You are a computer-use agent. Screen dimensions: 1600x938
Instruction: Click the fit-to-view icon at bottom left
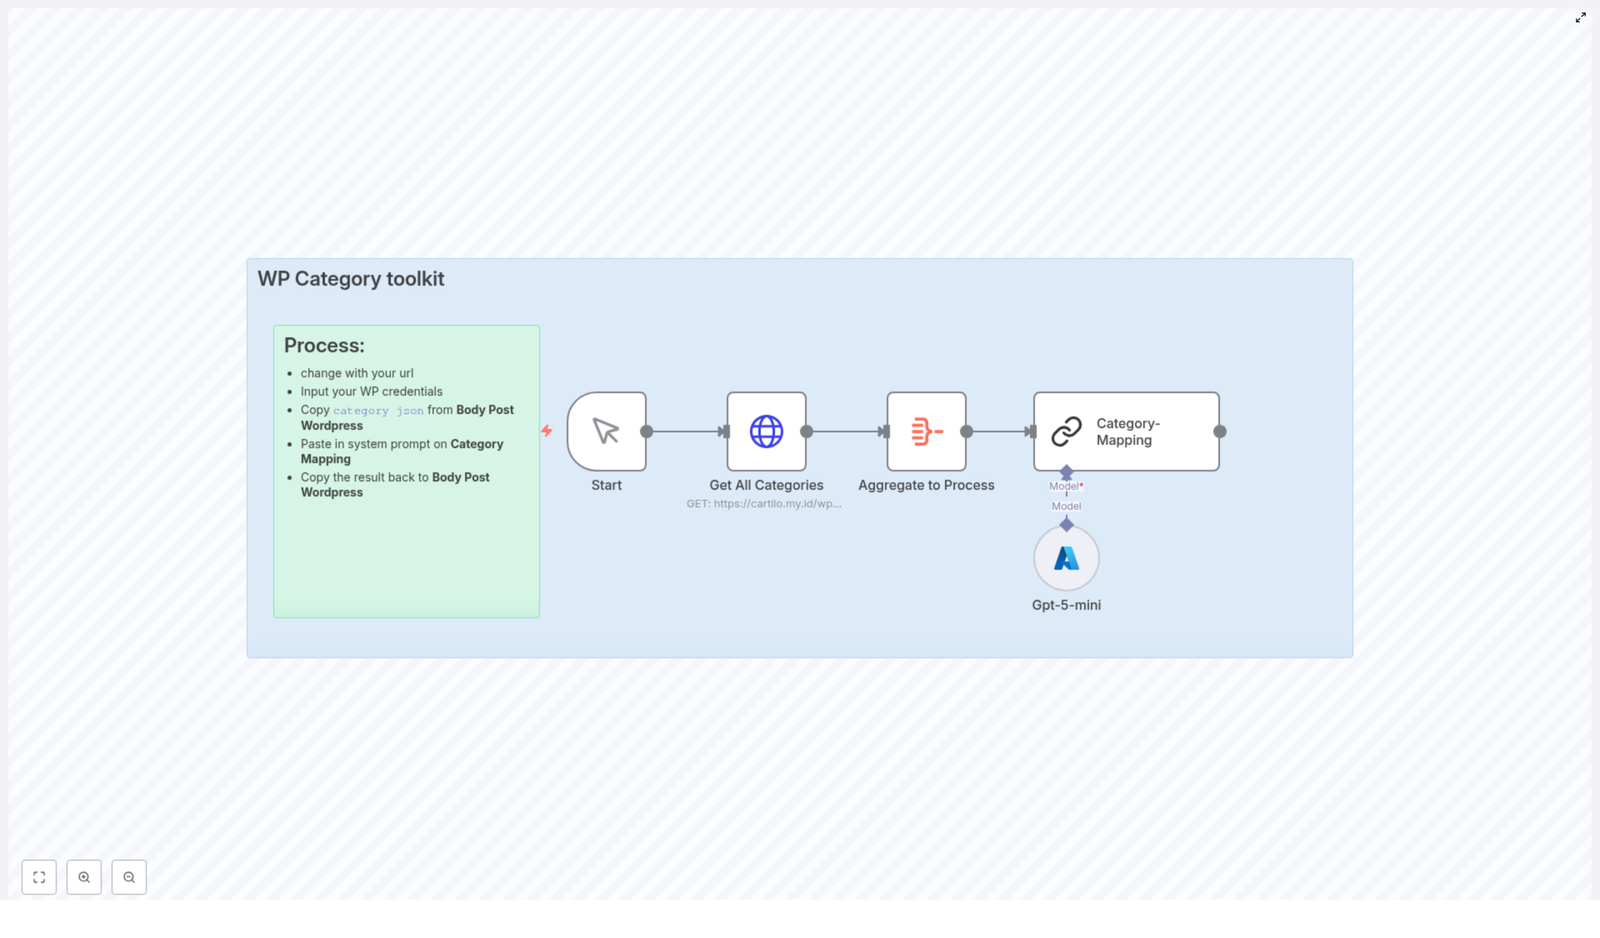[x=39, y=877]
